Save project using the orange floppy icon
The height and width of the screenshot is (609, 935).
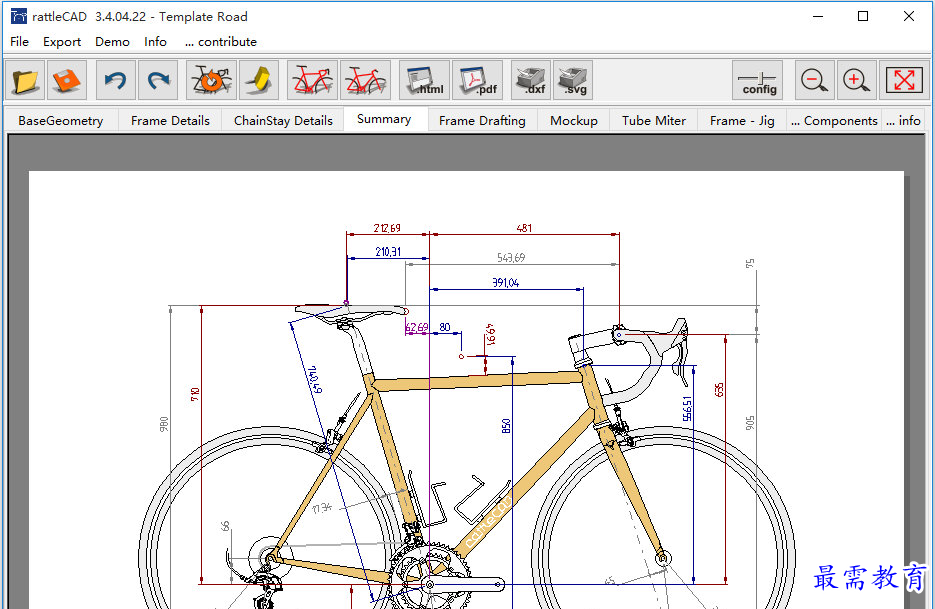coord(67,80)
